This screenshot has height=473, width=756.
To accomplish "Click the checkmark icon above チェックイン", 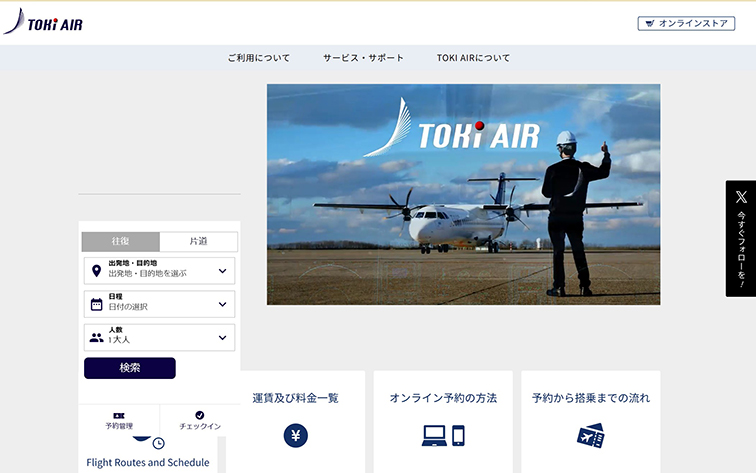I will (x=200, y=415).
